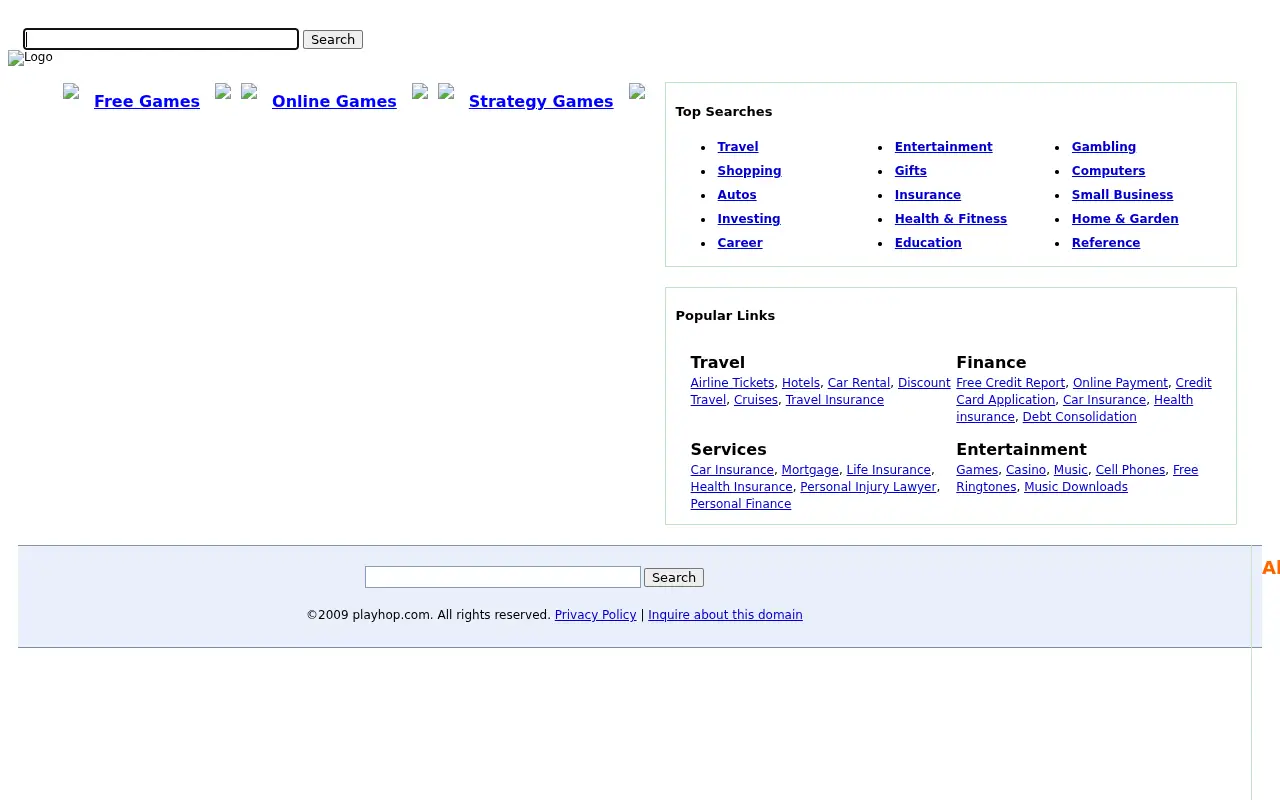Viewport: 1280px width, 800px height.
Task: Go to Gambling top search
Action: [1104, 147]
